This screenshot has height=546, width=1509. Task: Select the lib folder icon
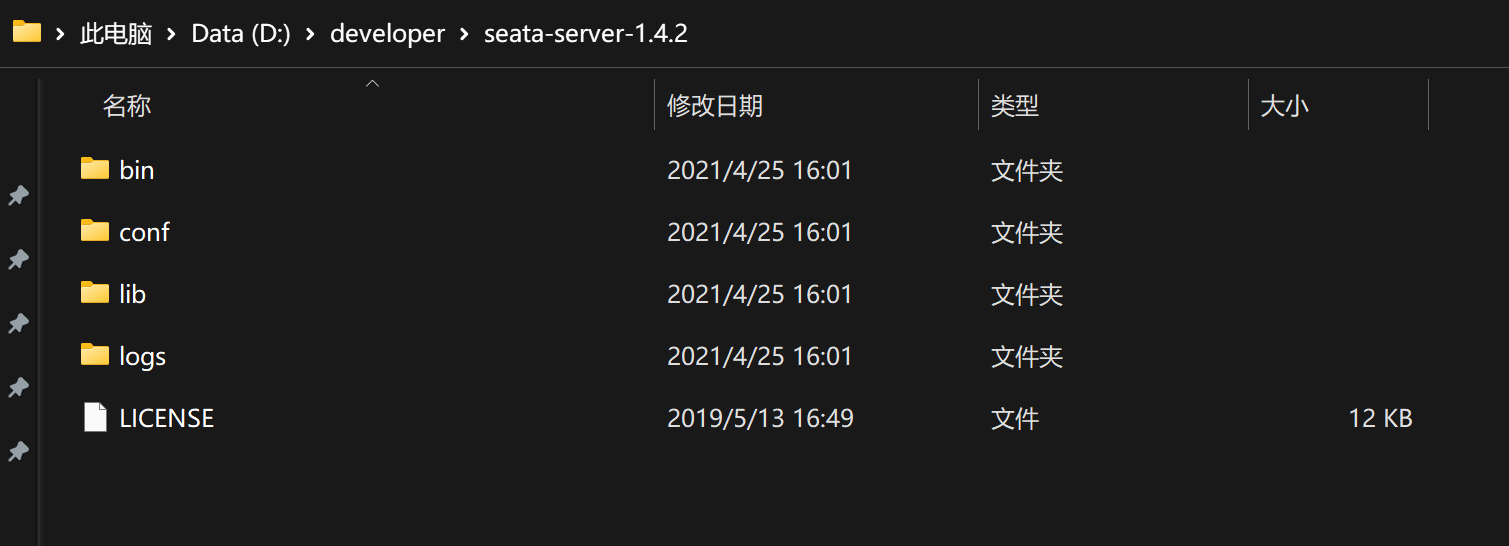tap(95, 293)
